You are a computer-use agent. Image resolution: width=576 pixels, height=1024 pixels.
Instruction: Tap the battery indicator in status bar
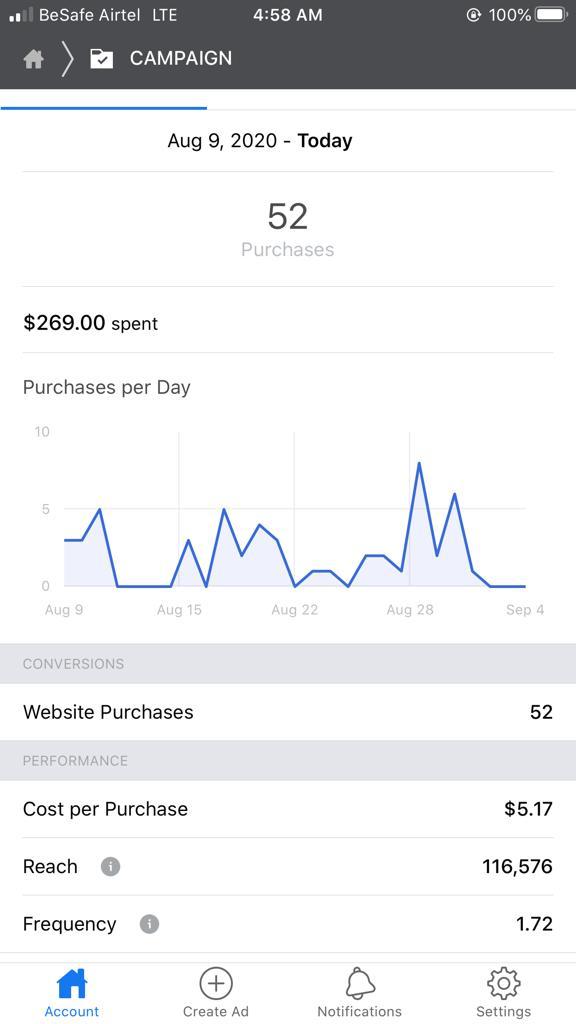coord(551,14)
